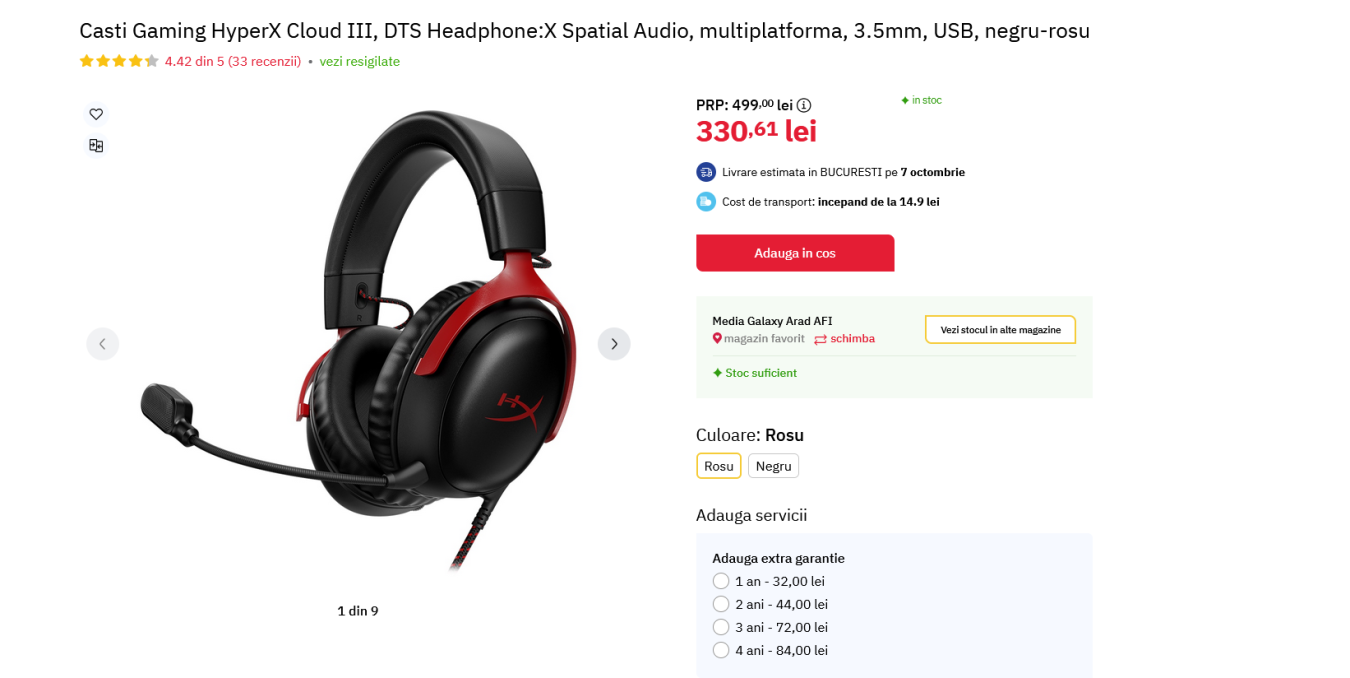The height and width of the screenshot is (678, 1350).
Task: Click the schimba swap arrows icon
Action: tap(820, 339)
